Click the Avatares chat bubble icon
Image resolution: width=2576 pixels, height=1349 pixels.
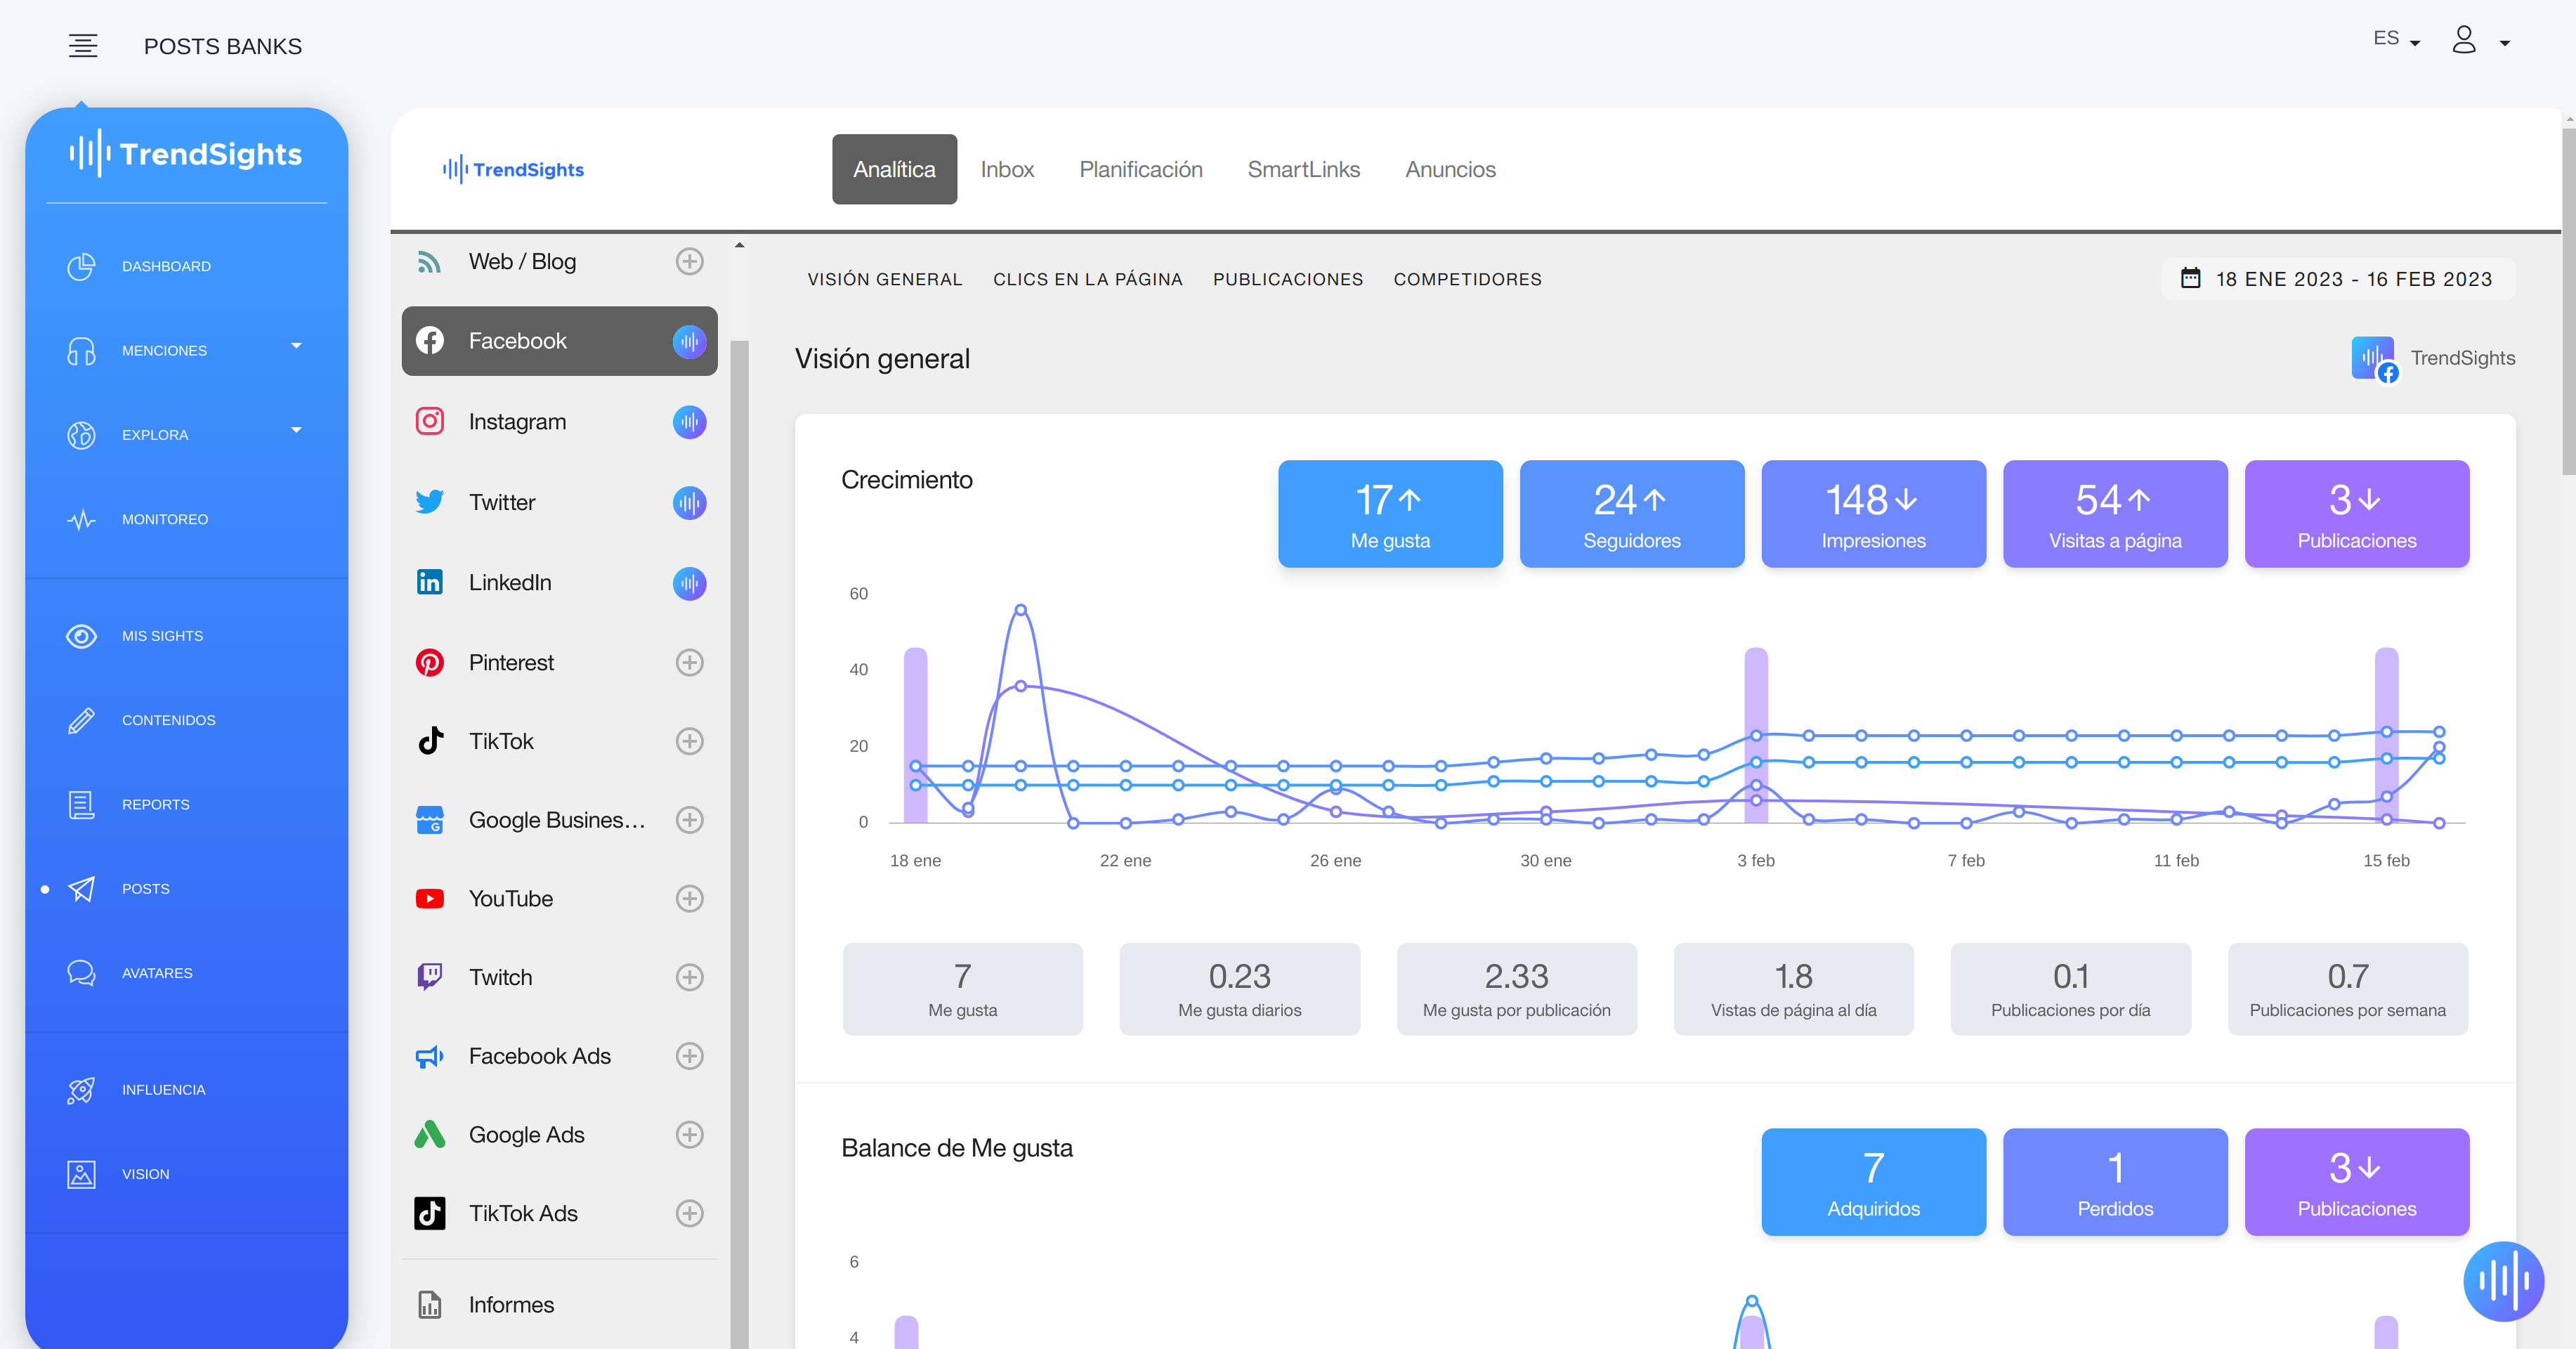point(81,973)
